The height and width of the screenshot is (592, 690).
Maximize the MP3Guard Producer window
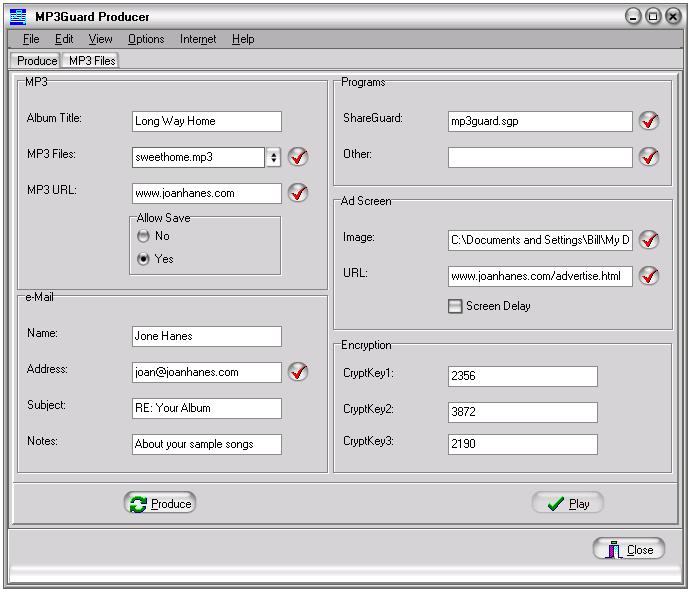[653, 17]
